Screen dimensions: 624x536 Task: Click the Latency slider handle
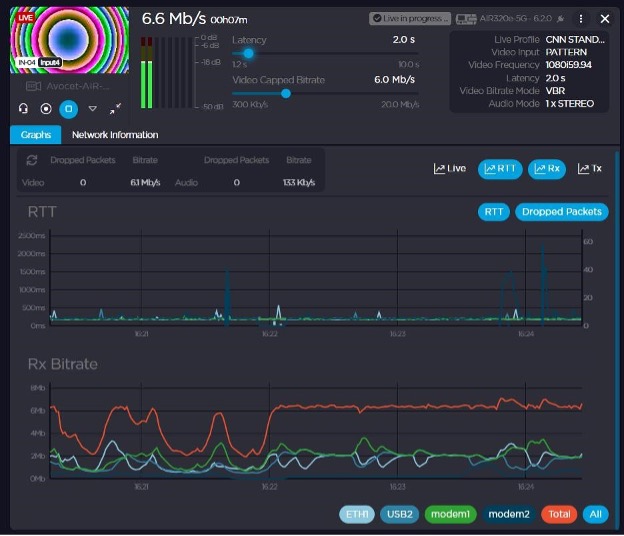(248, 53)
